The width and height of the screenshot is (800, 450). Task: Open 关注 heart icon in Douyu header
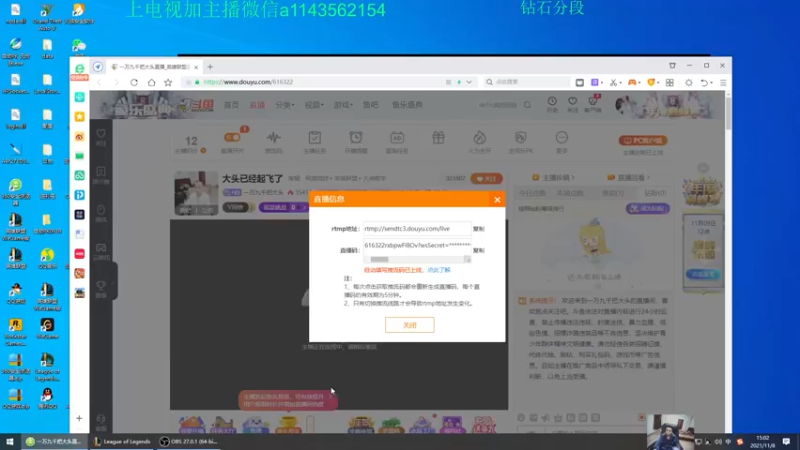572,104
